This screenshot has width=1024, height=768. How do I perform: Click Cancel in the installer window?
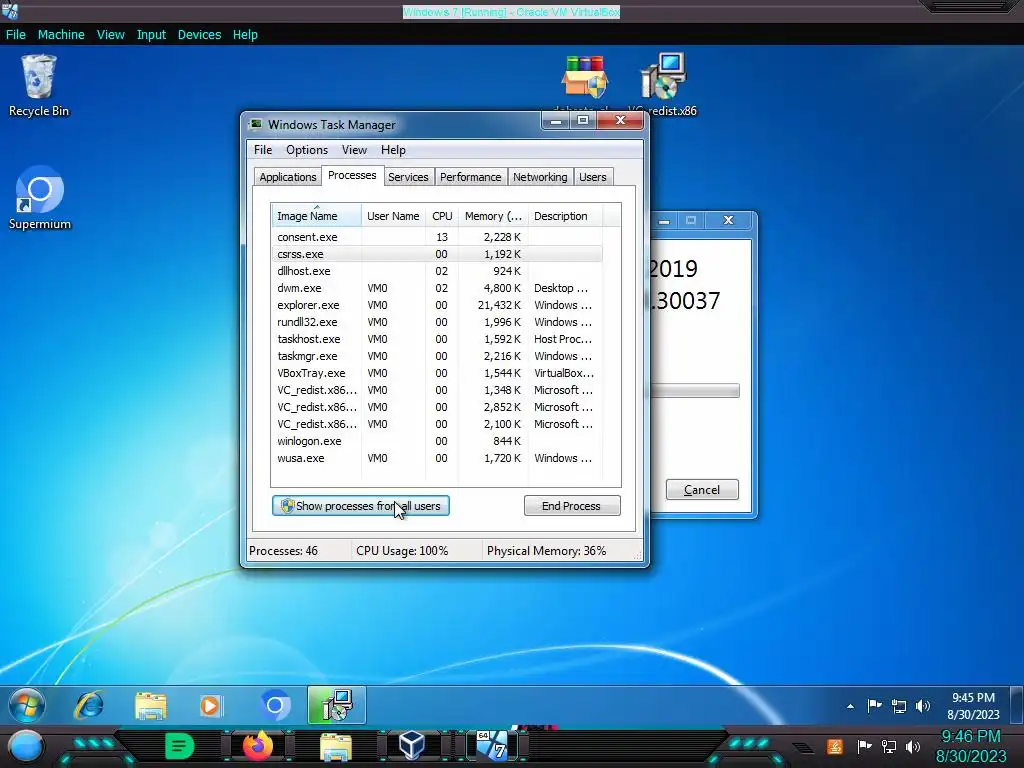(x=702, y=490)
